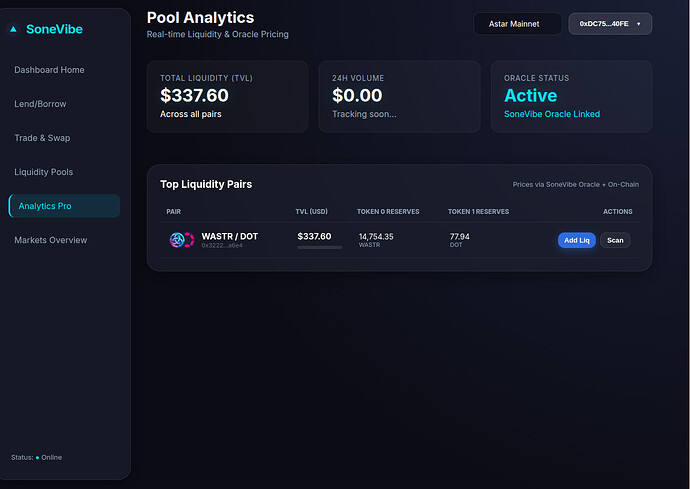Open the Lend/Borrow page

coord(40,104)
